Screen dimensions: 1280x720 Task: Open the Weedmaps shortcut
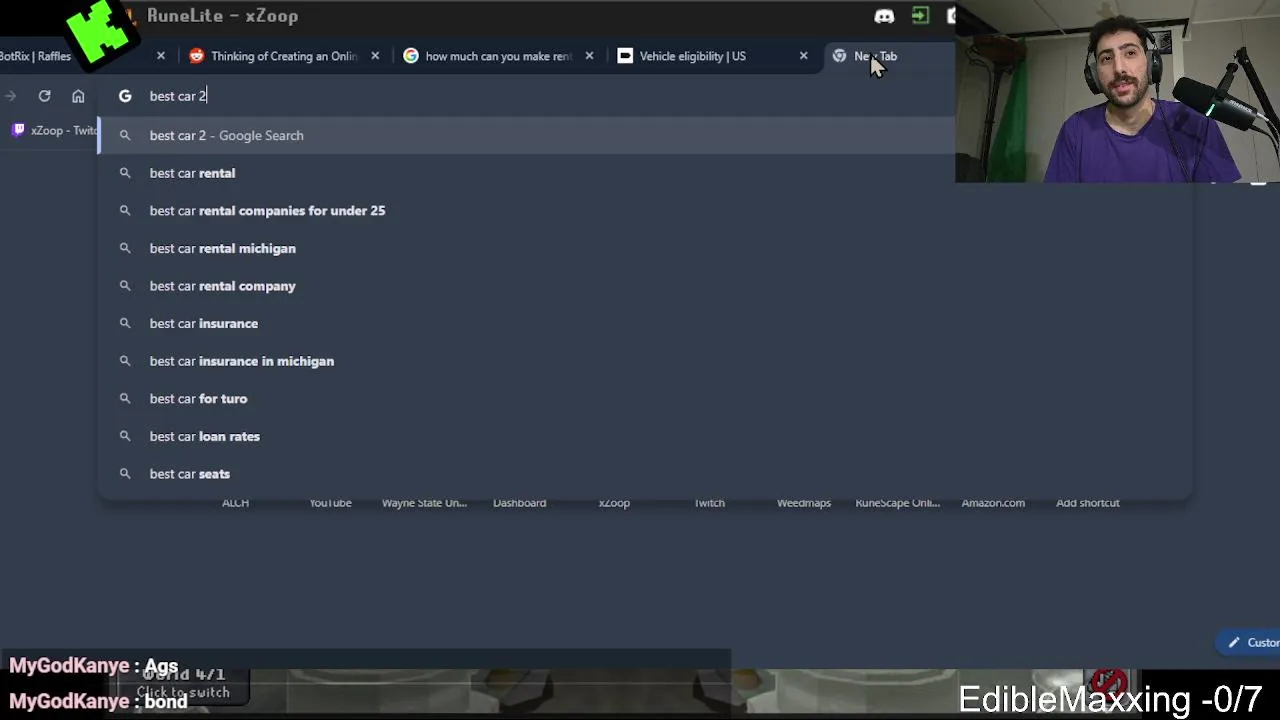pyautogui.click(x=804, y=503)
